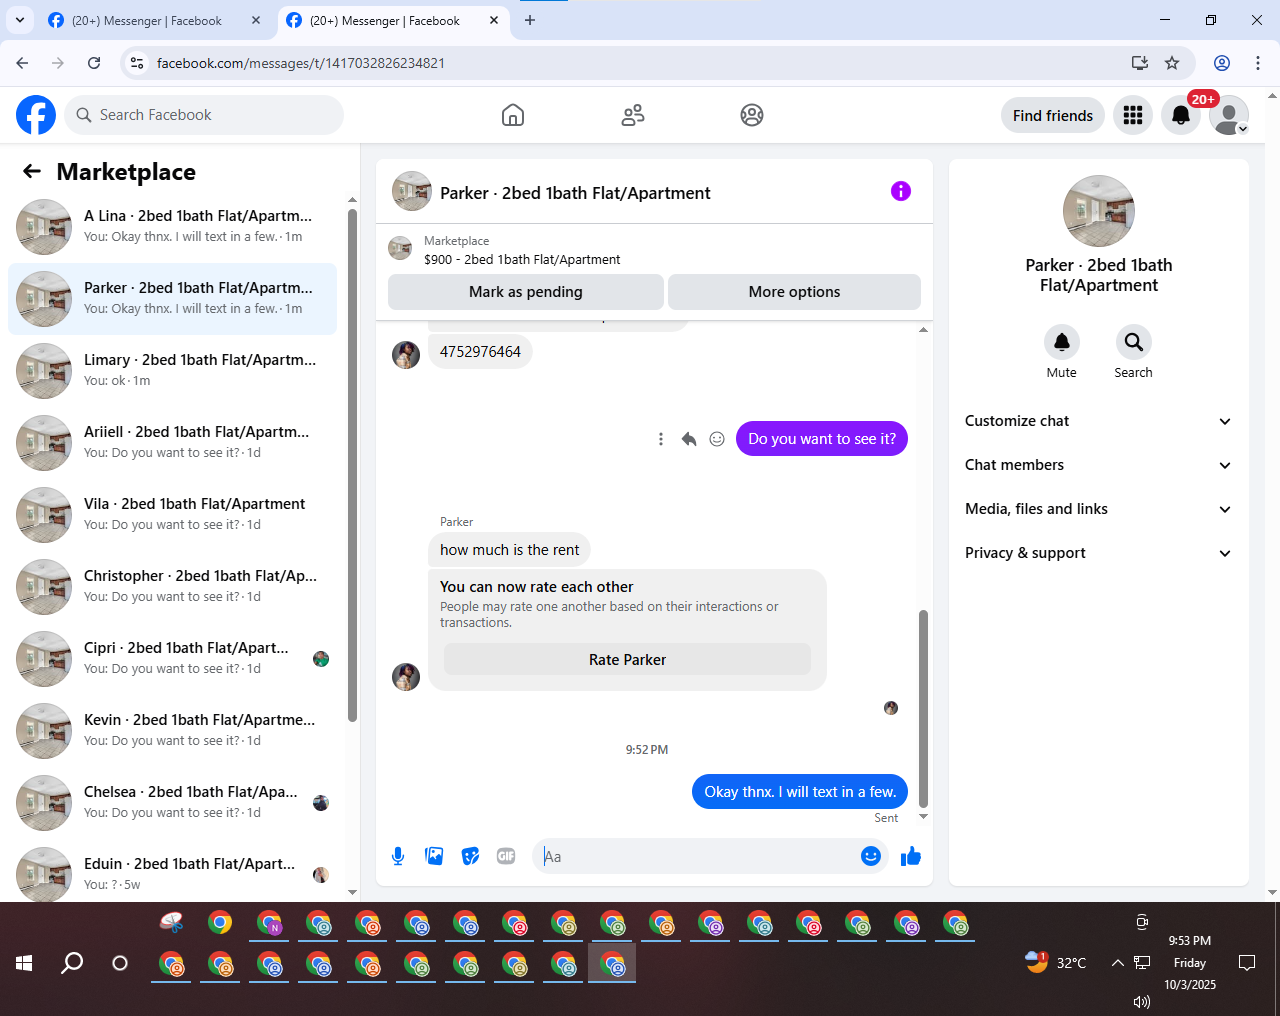Screen dimensions: 1280x1016
Task: Open the conversation information icon
Action: pyautogui.click(x=901, y=191)
